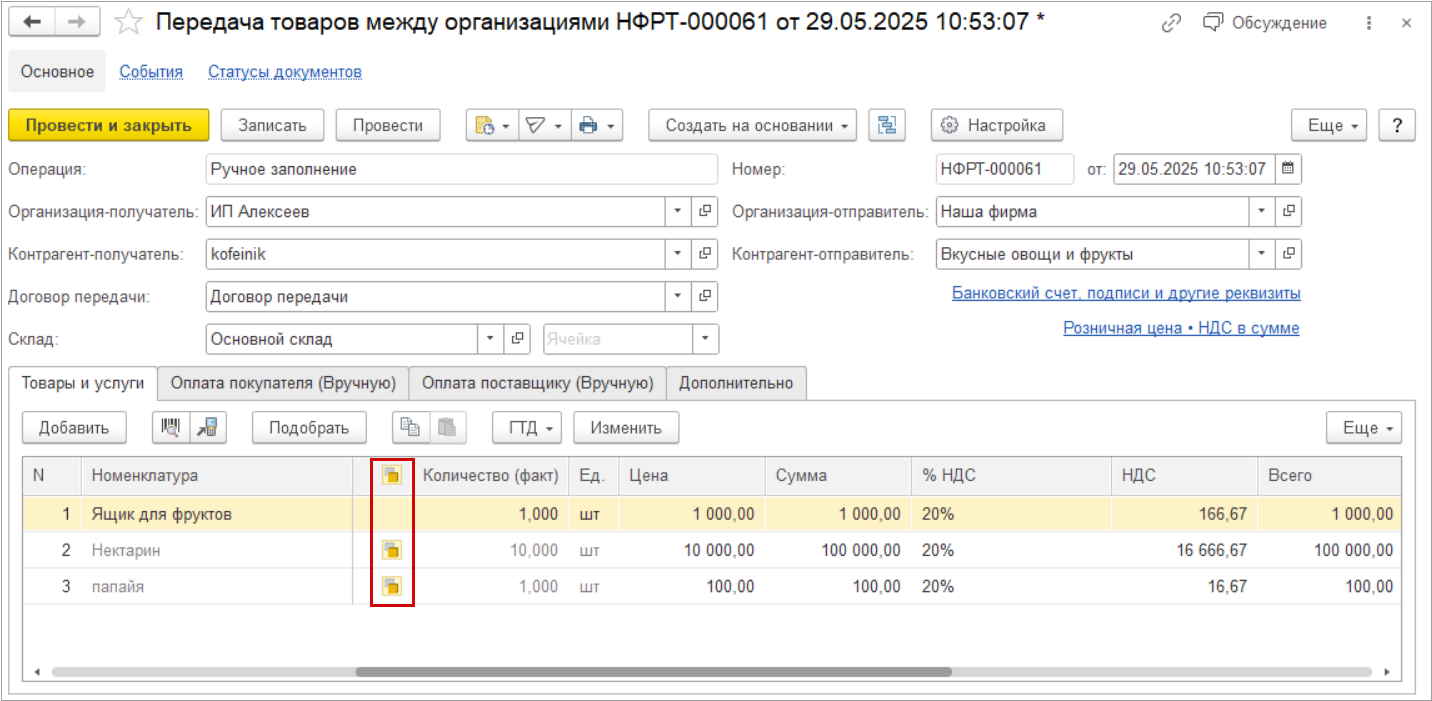1432x701 pixels.
Task: Copy link to document using chain icon
Action: [1171, 22]
